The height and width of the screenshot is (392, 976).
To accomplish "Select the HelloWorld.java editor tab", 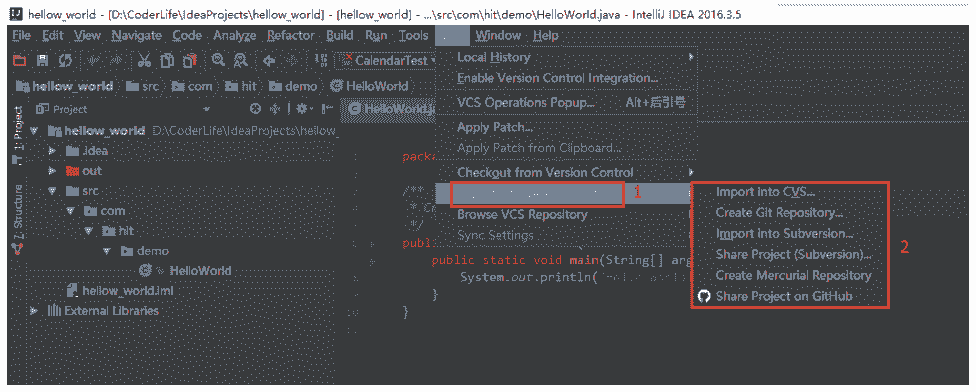I will pos(388,109).
